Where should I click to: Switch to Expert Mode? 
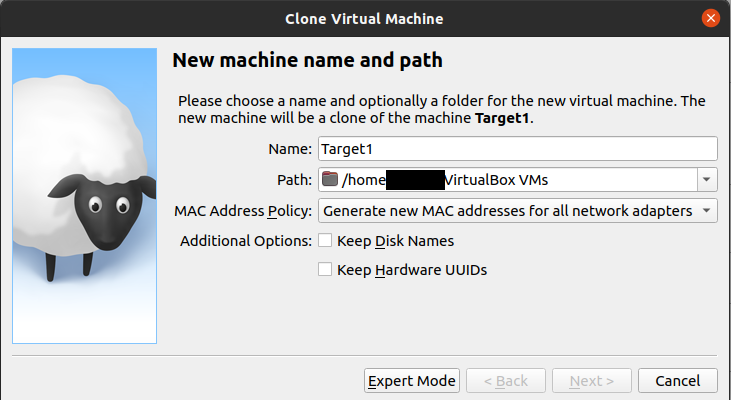pos(412,381)
